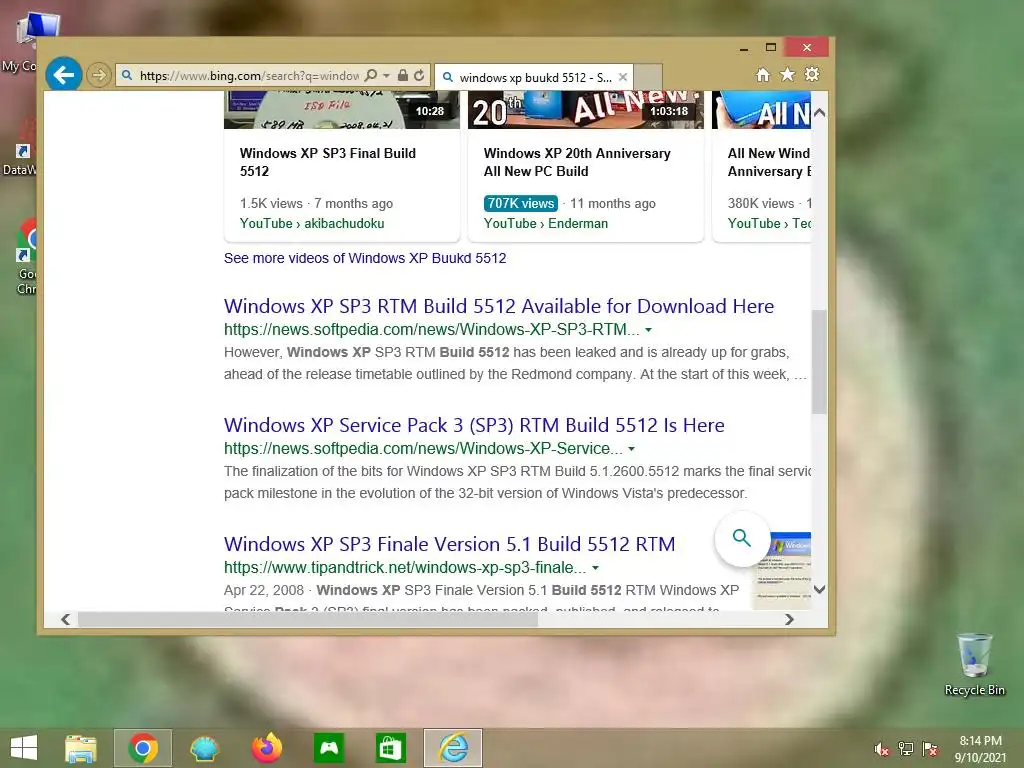Viewport: 1024px width, 768px height.
Task: Open 'Windows XP Service Pack 3 (SP3) RTM Build 5512 Is Here'
Action: click(474, 425)
